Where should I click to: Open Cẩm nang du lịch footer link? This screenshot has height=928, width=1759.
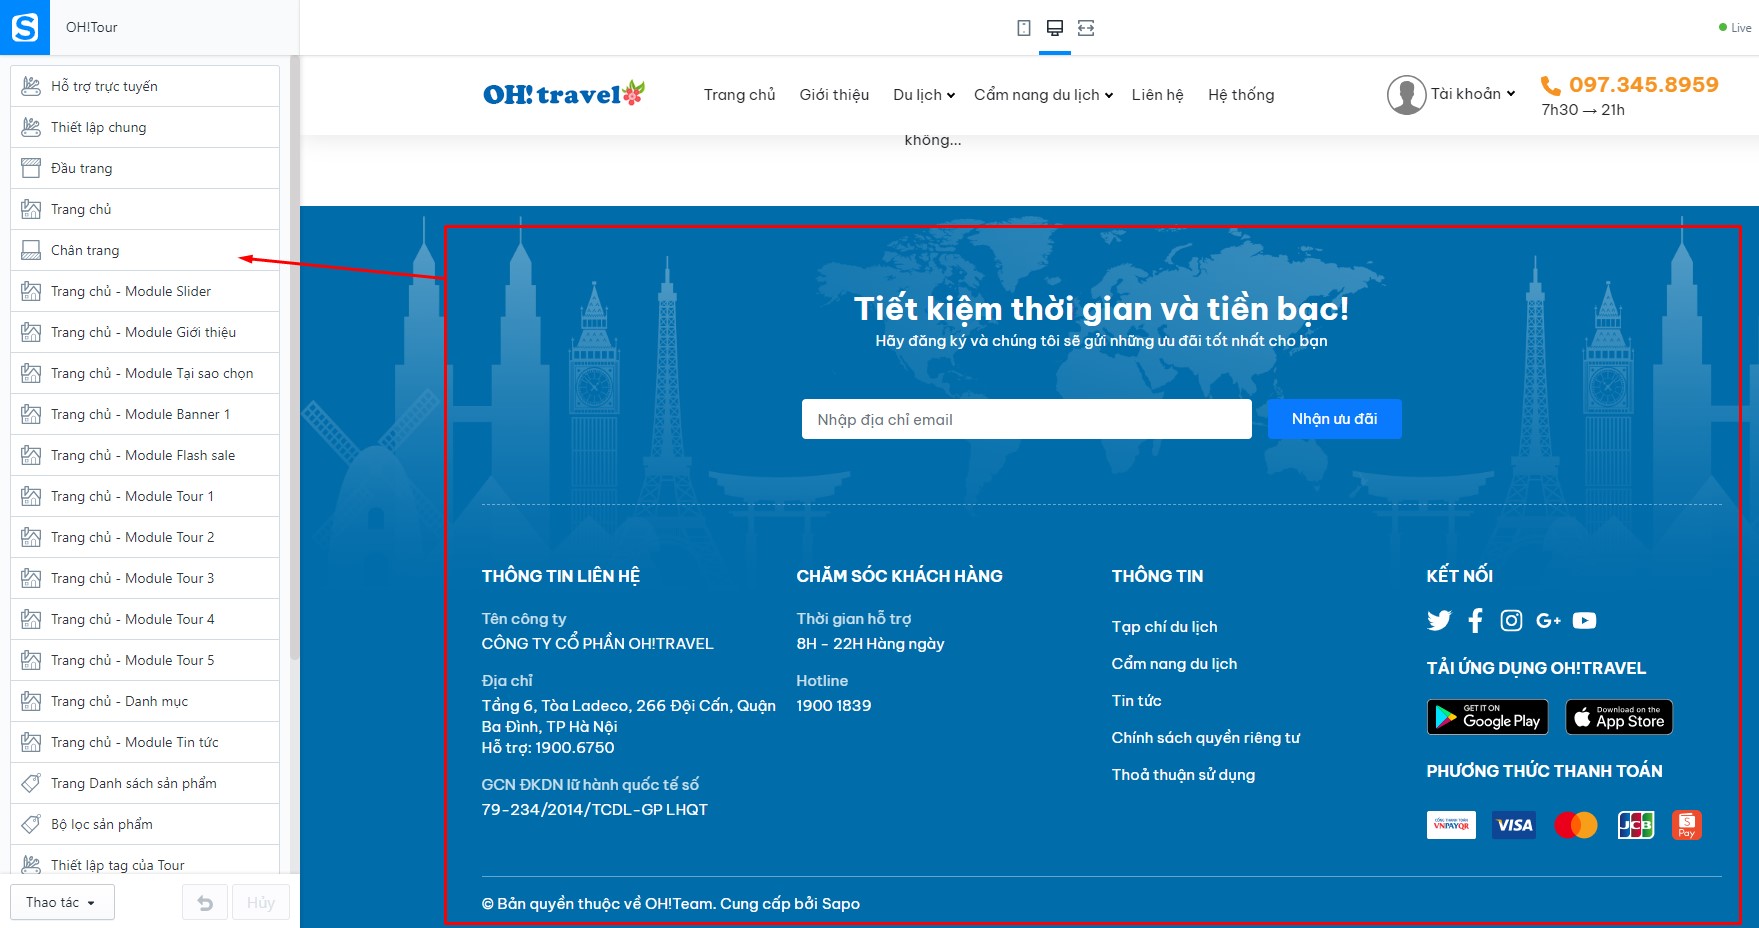coord(1174,664)
